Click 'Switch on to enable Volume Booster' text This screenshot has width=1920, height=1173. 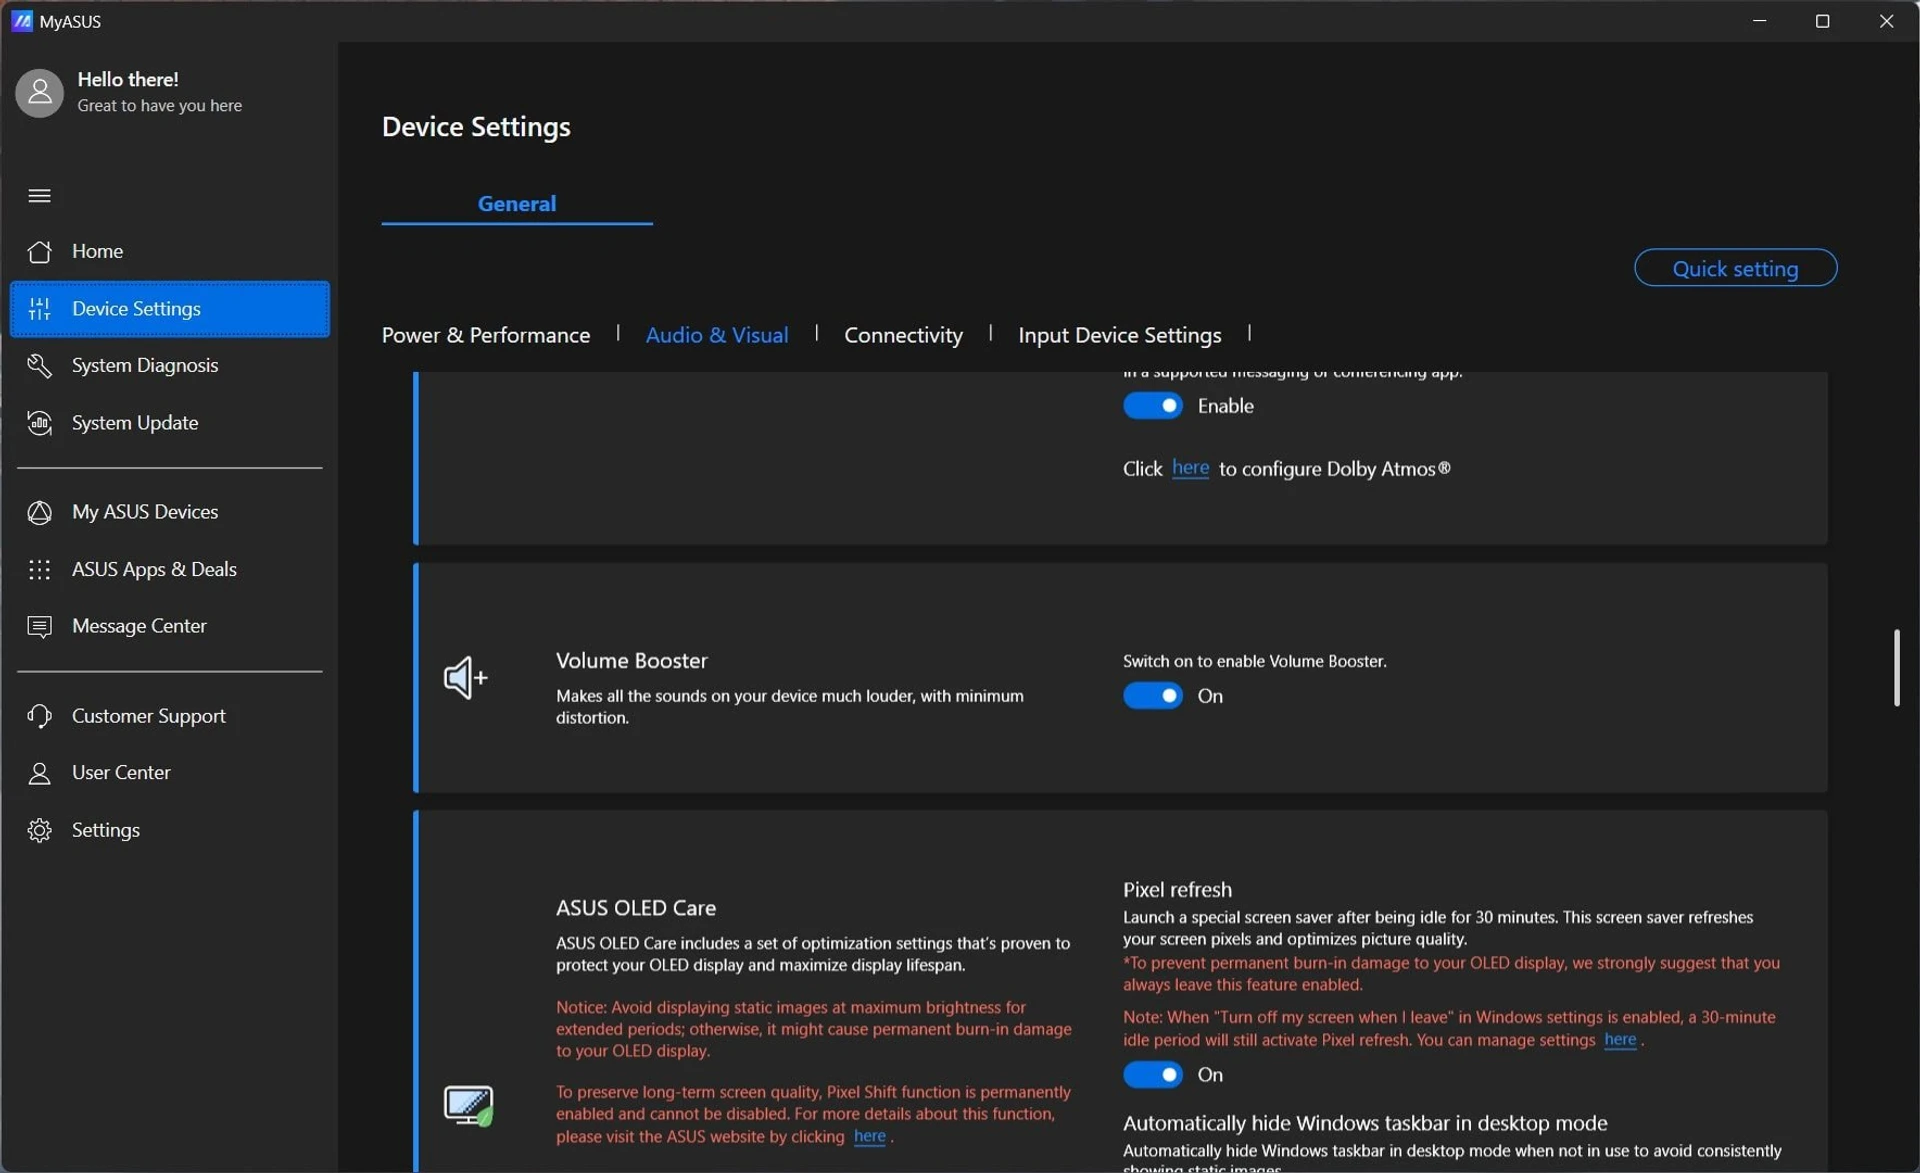click(x=1254, y=661)
